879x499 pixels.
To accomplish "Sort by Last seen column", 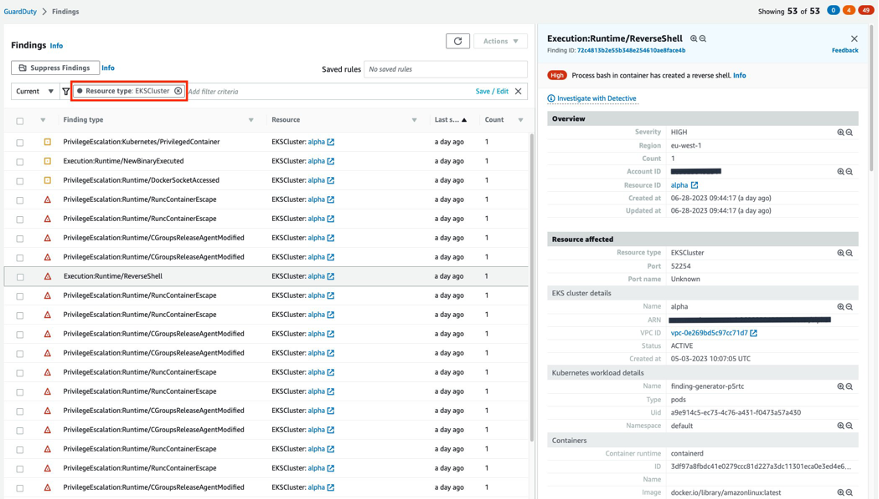I will 451,120.
